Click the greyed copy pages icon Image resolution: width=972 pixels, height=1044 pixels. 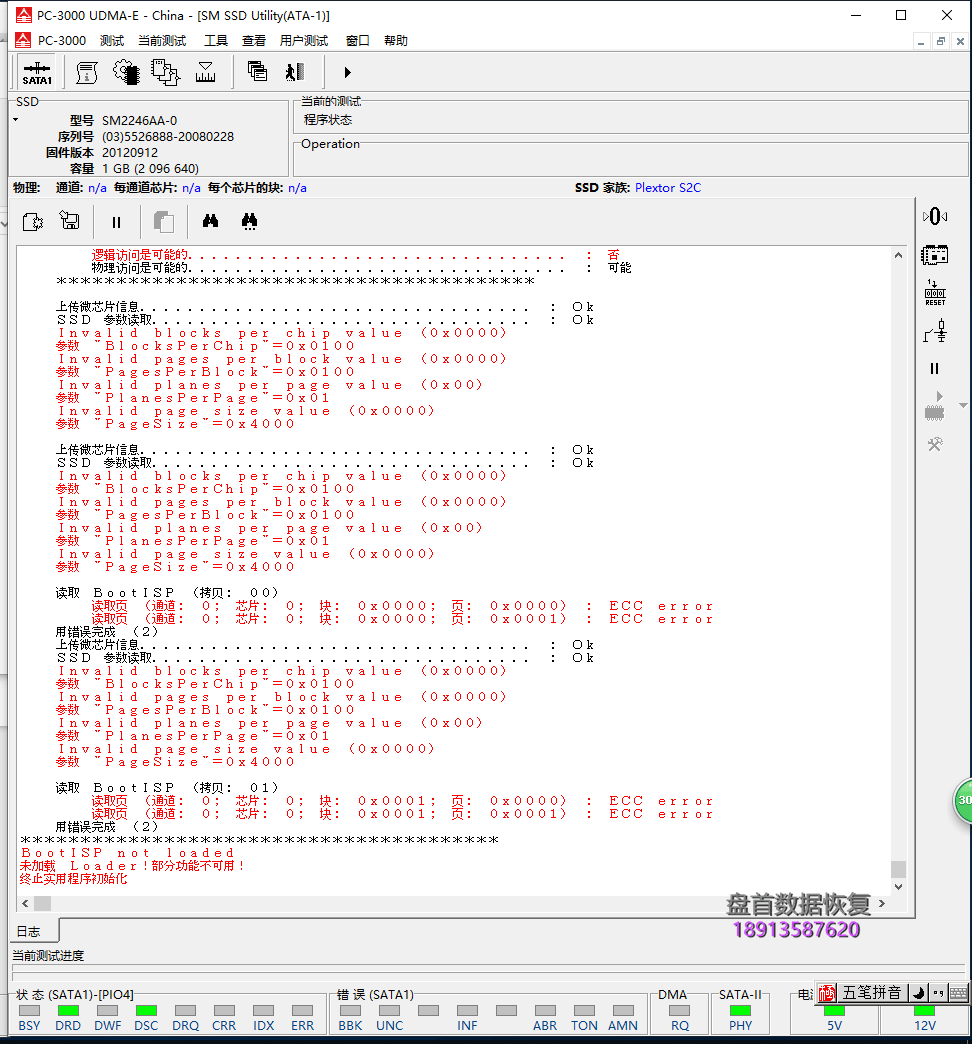[x=164, y=222]
